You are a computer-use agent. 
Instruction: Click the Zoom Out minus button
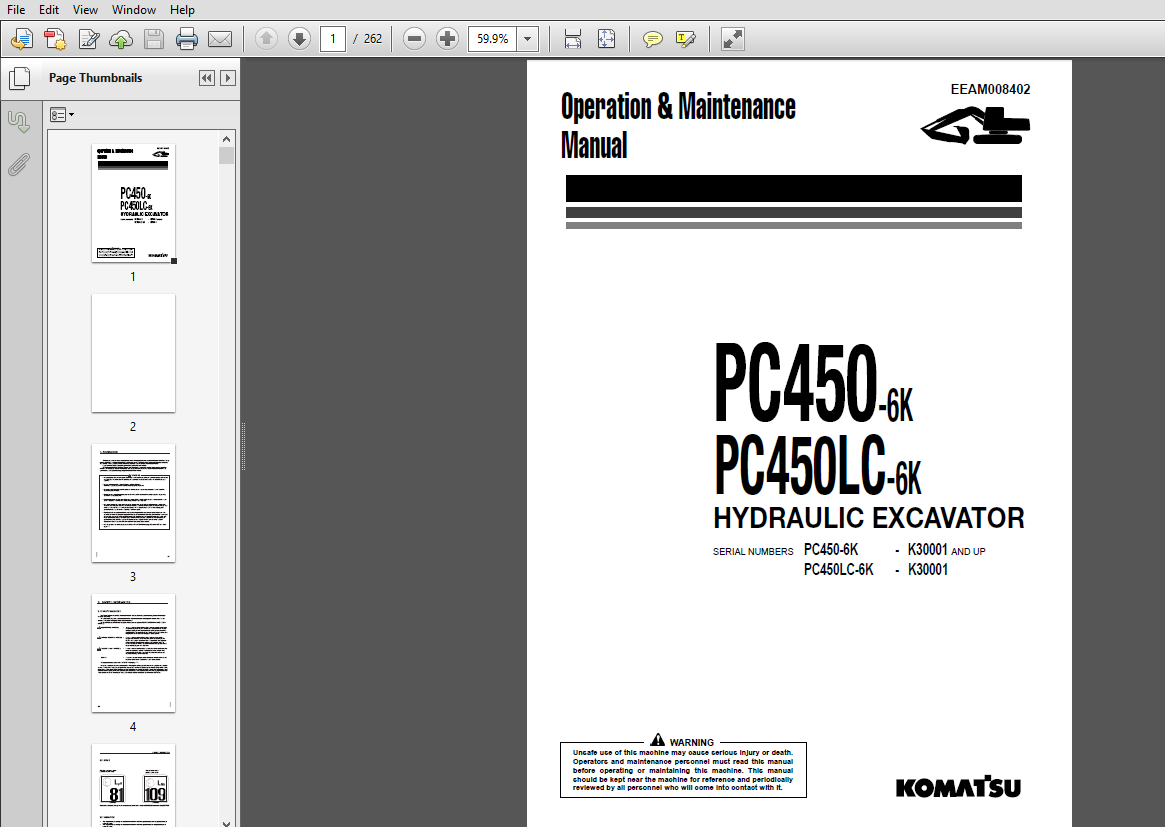pos(414,39)
